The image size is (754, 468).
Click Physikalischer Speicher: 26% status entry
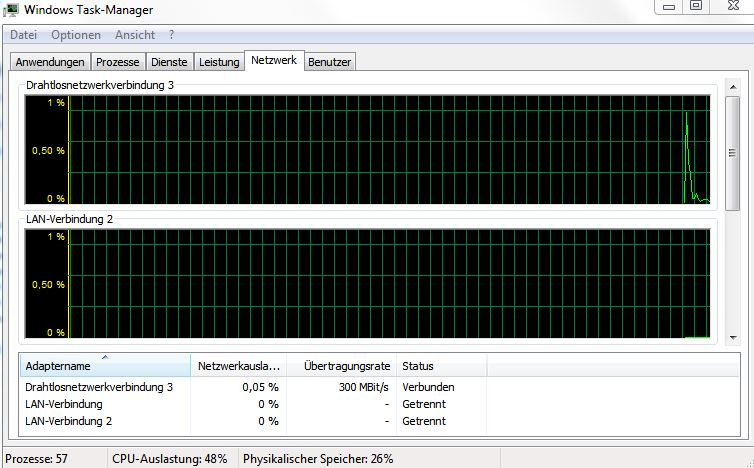point(318,459)
